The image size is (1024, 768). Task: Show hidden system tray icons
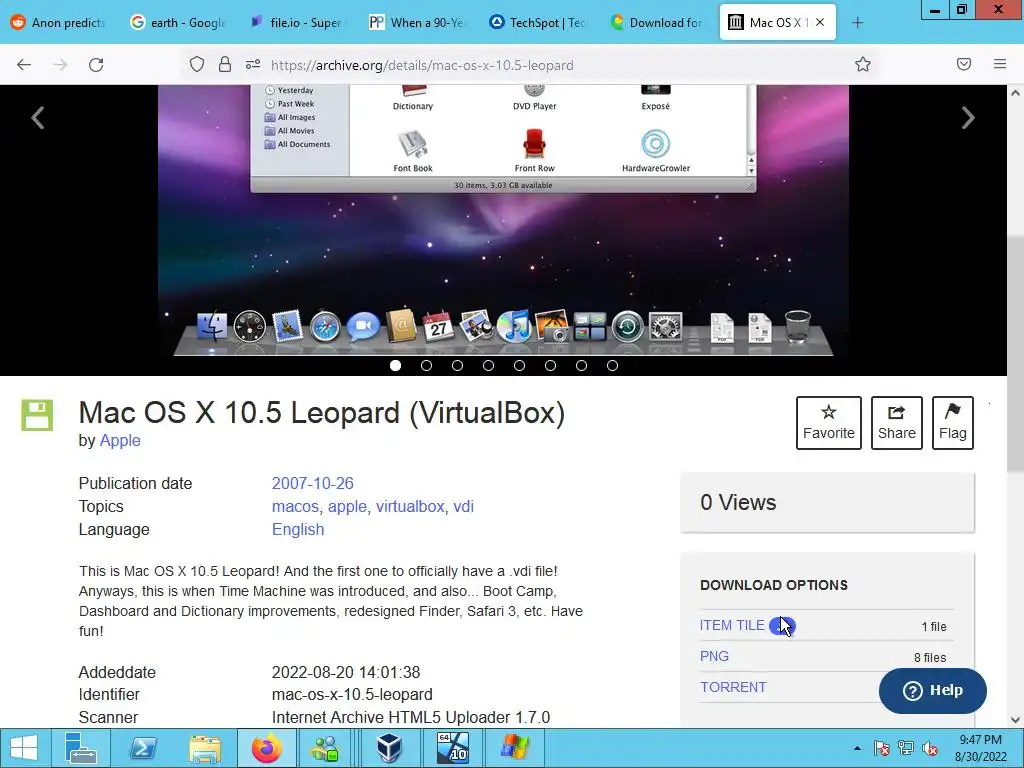pyautogui.click(x=857, y=748)
